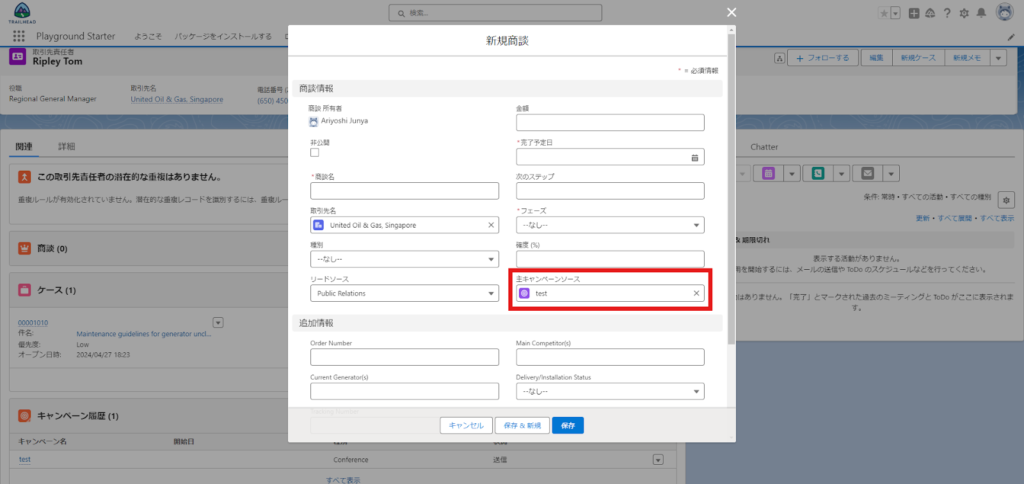The height and width of the screenshot is (484, 1024).
Task: Open the 種別 picklist
Action: pos(404,259)
